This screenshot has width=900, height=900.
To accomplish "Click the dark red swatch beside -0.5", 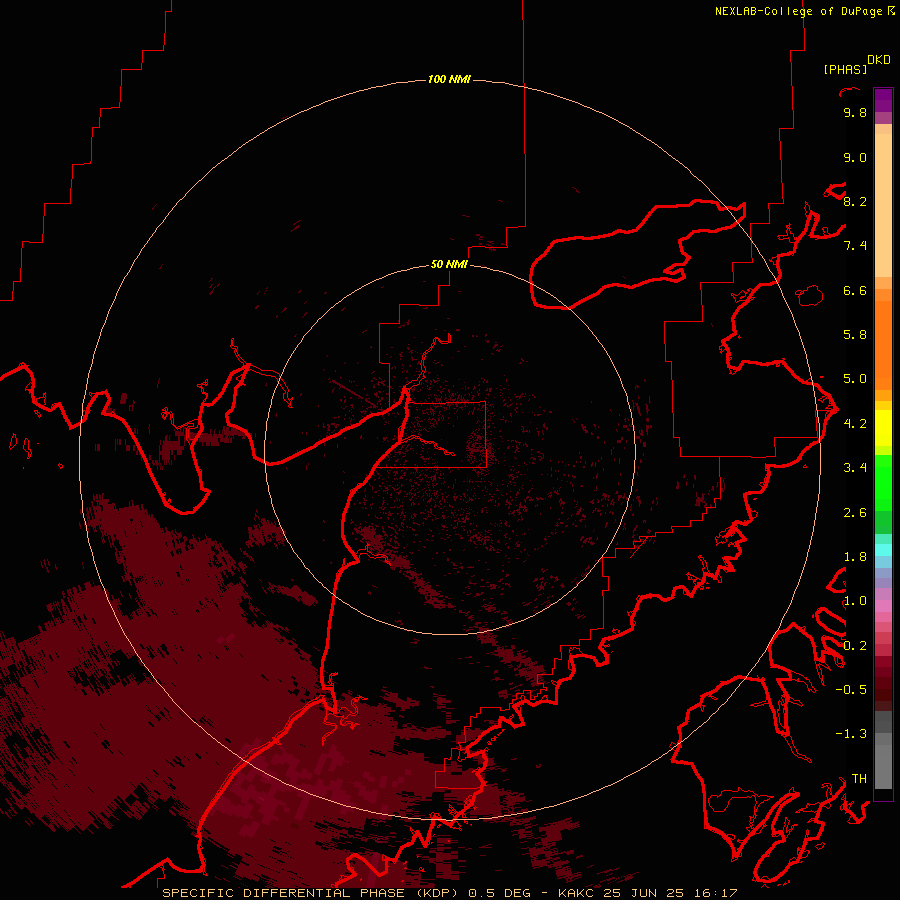I will [883, 690].
